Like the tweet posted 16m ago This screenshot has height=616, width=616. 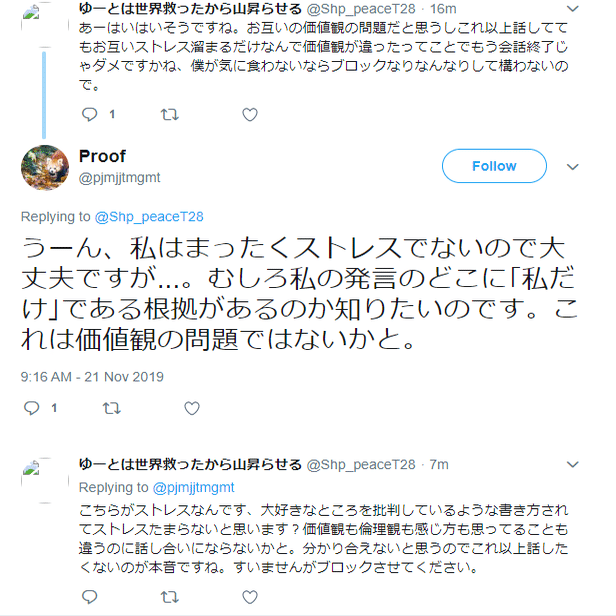pyautogui.click(x=250, y=114)
